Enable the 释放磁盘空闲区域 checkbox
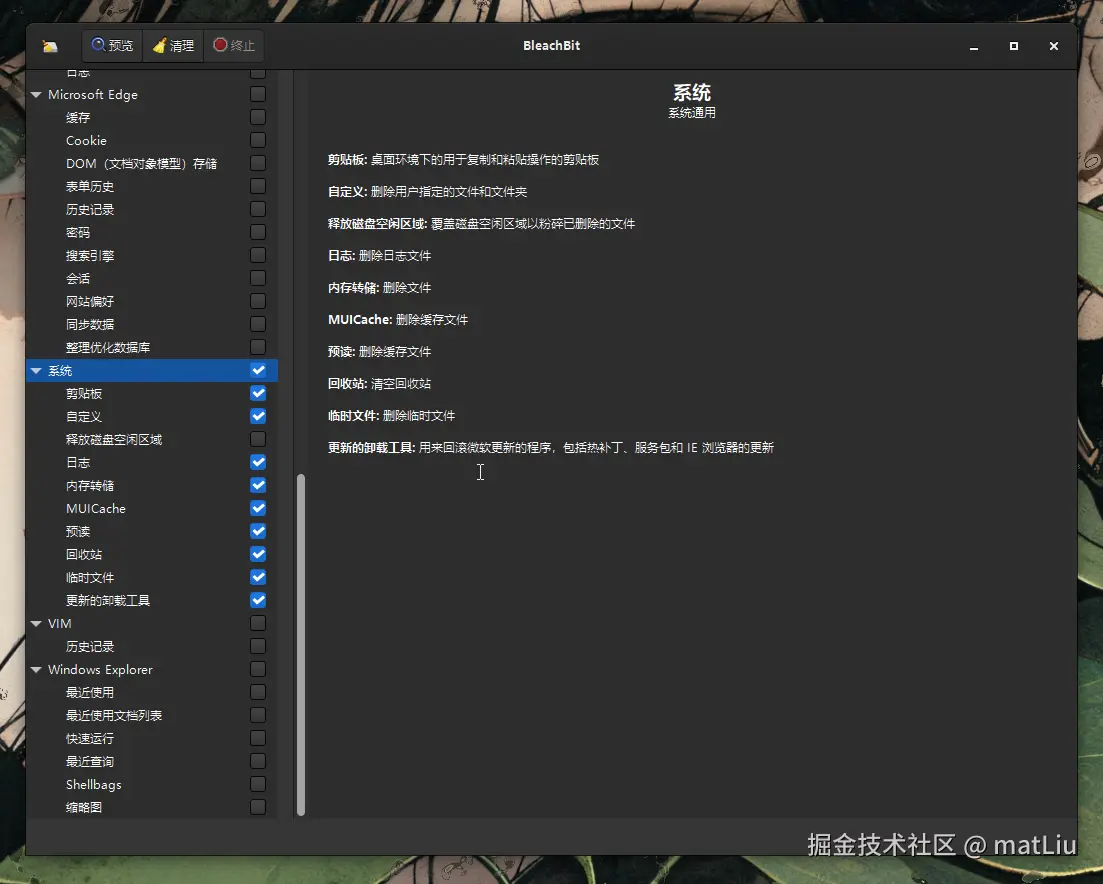The height and width of the screenshot is (884, 1103). coord(257,439)
